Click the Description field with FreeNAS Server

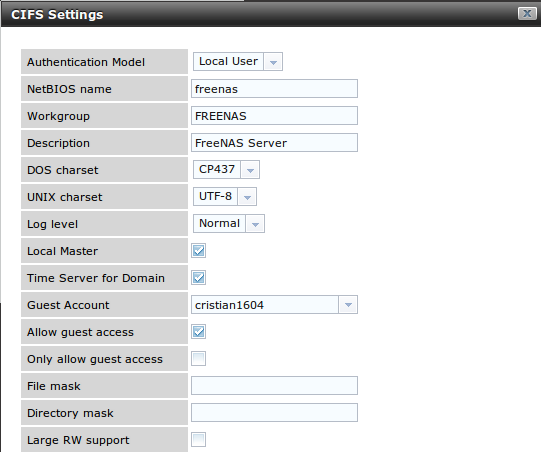tap(274, 143)
